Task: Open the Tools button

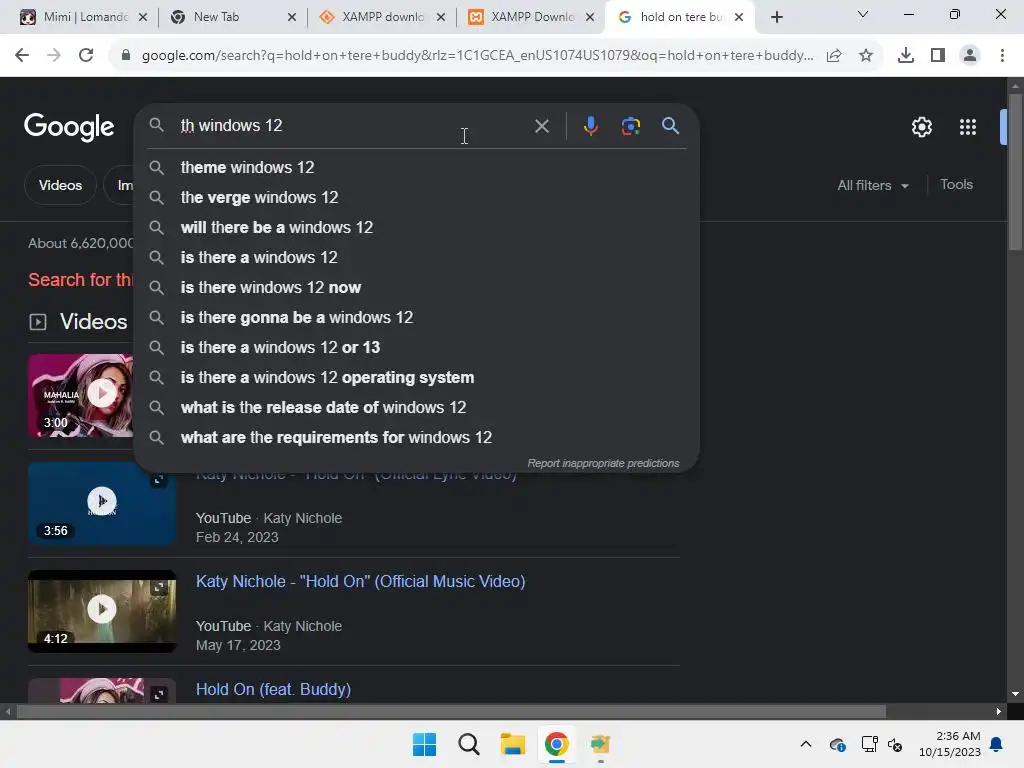Action: point(956,185)
